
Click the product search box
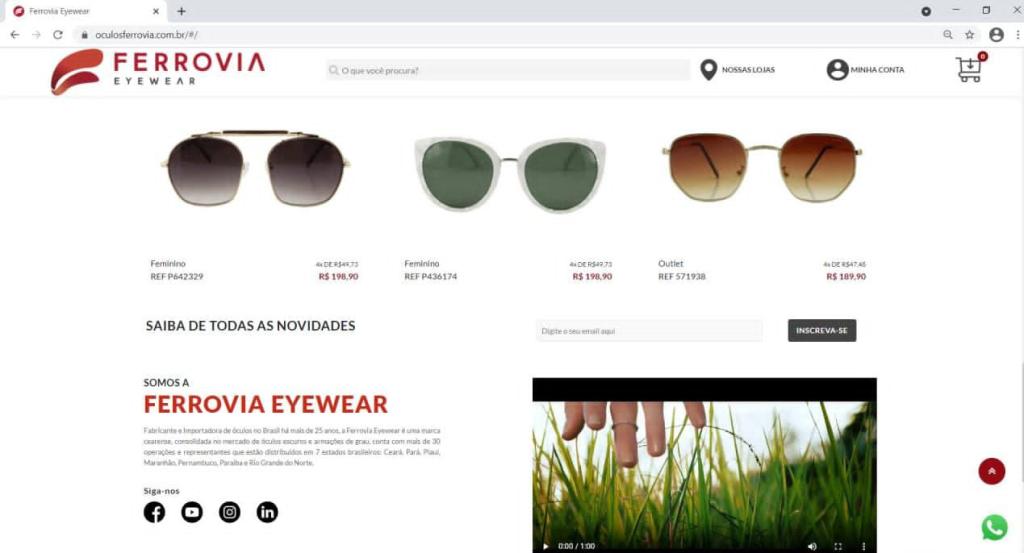[507, 71]
